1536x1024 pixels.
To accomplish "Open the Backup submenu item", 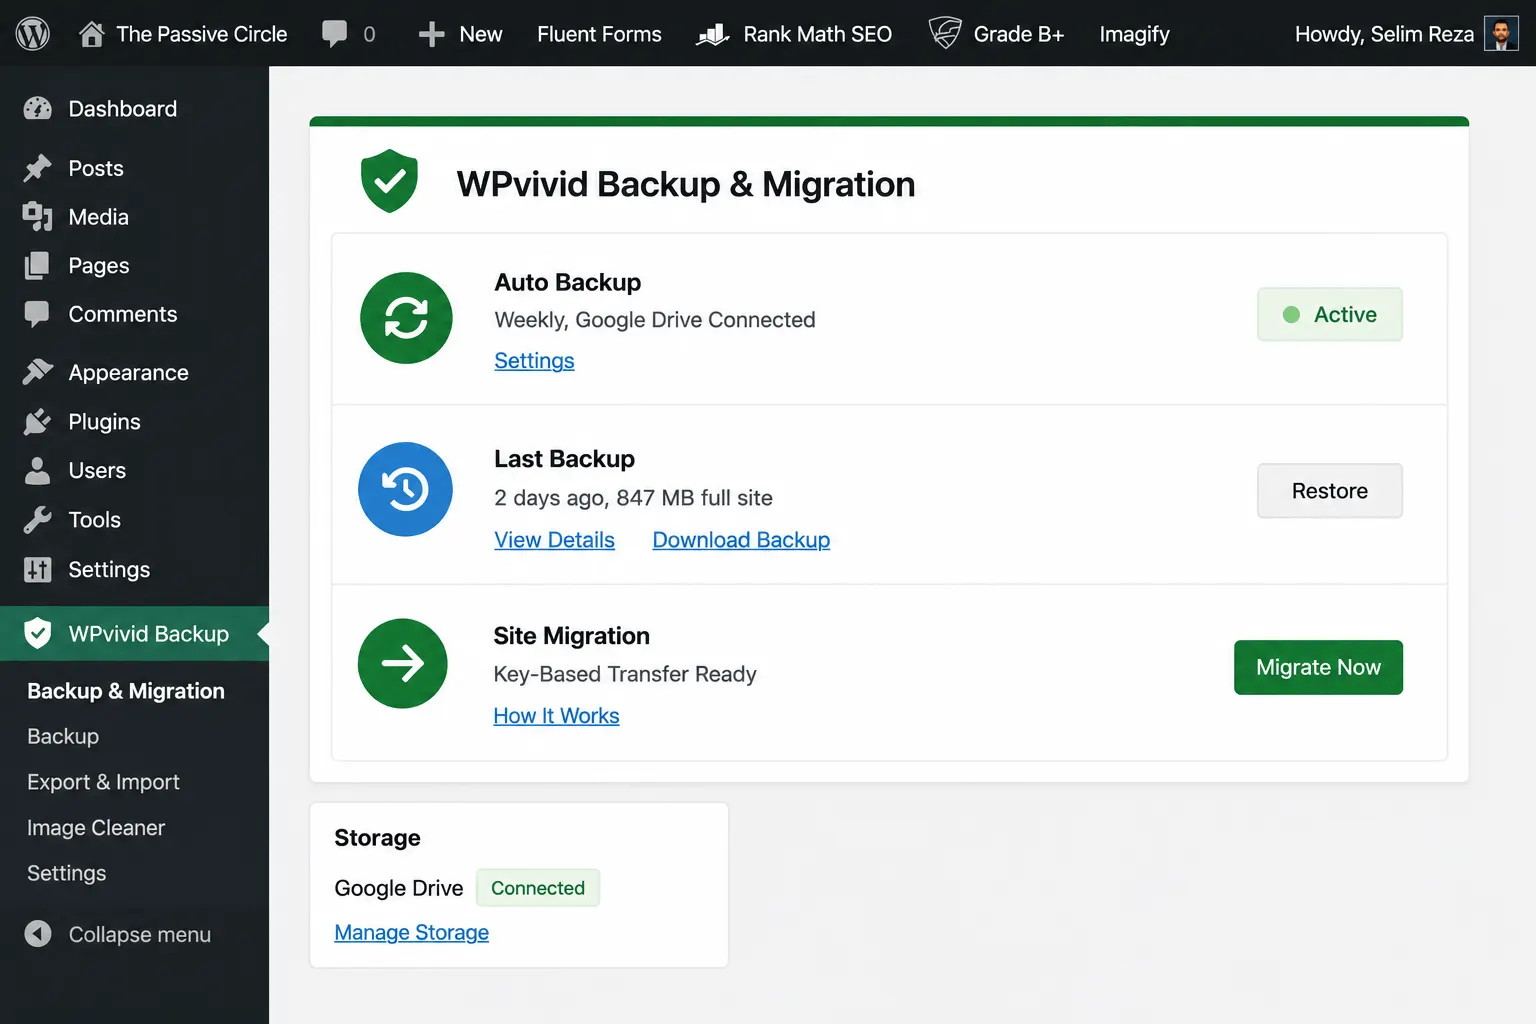I will coord(63,737).
